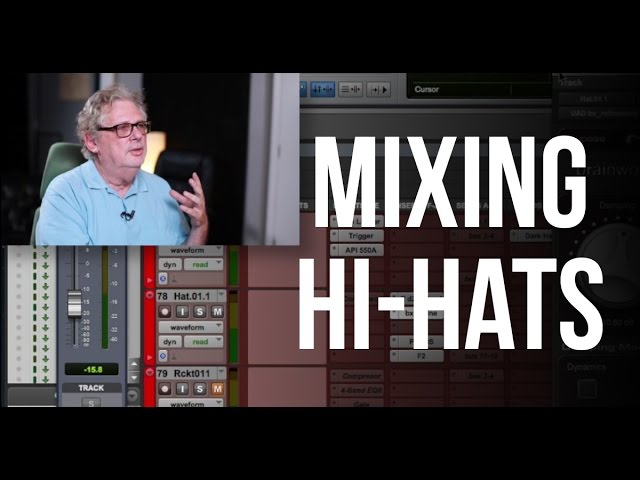This screenshot has height=480, width=640.
Task: Open the waveform view selector on Rckt011
Action: (191, 403)
